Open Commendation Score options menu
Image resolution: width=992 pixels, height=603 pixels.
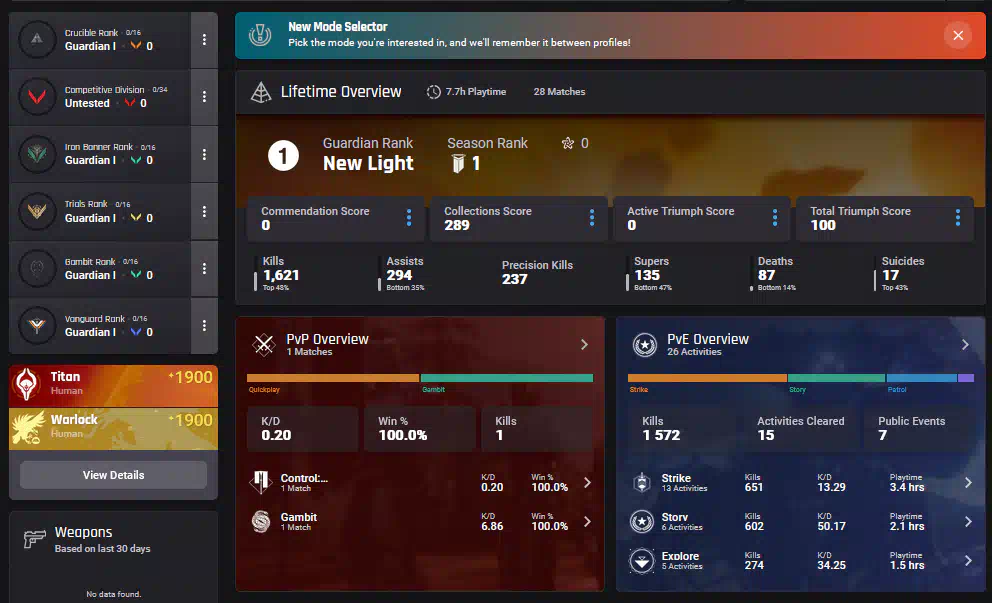[409, 218]
